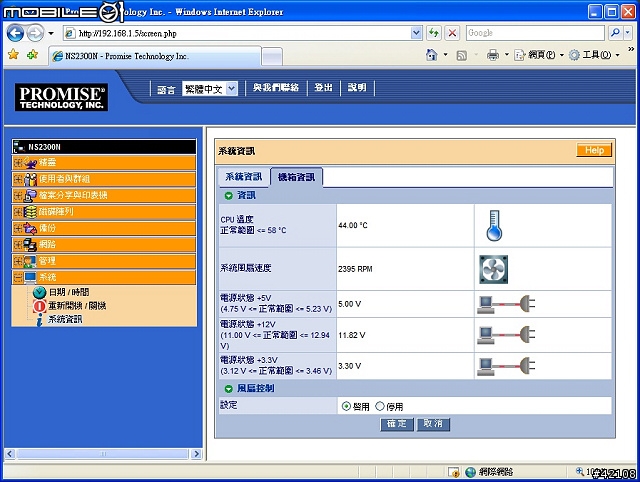Click the blue info icon beside 系統資訊
Screen dimensions: 640x482
pyautogui.click(x=40, y=320)
